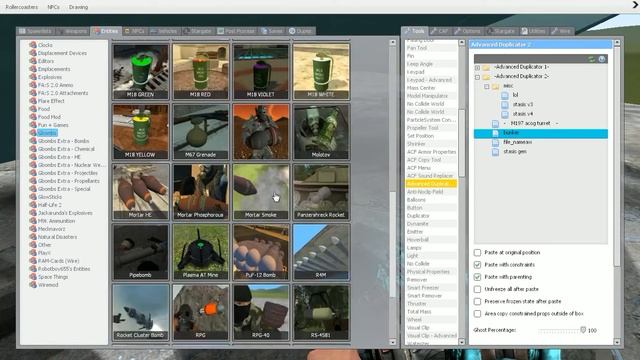Select the Gbombs Extra - Bombs category
Image resolution: width=640 pixels, height=360 pixels.
pos(64,141)
